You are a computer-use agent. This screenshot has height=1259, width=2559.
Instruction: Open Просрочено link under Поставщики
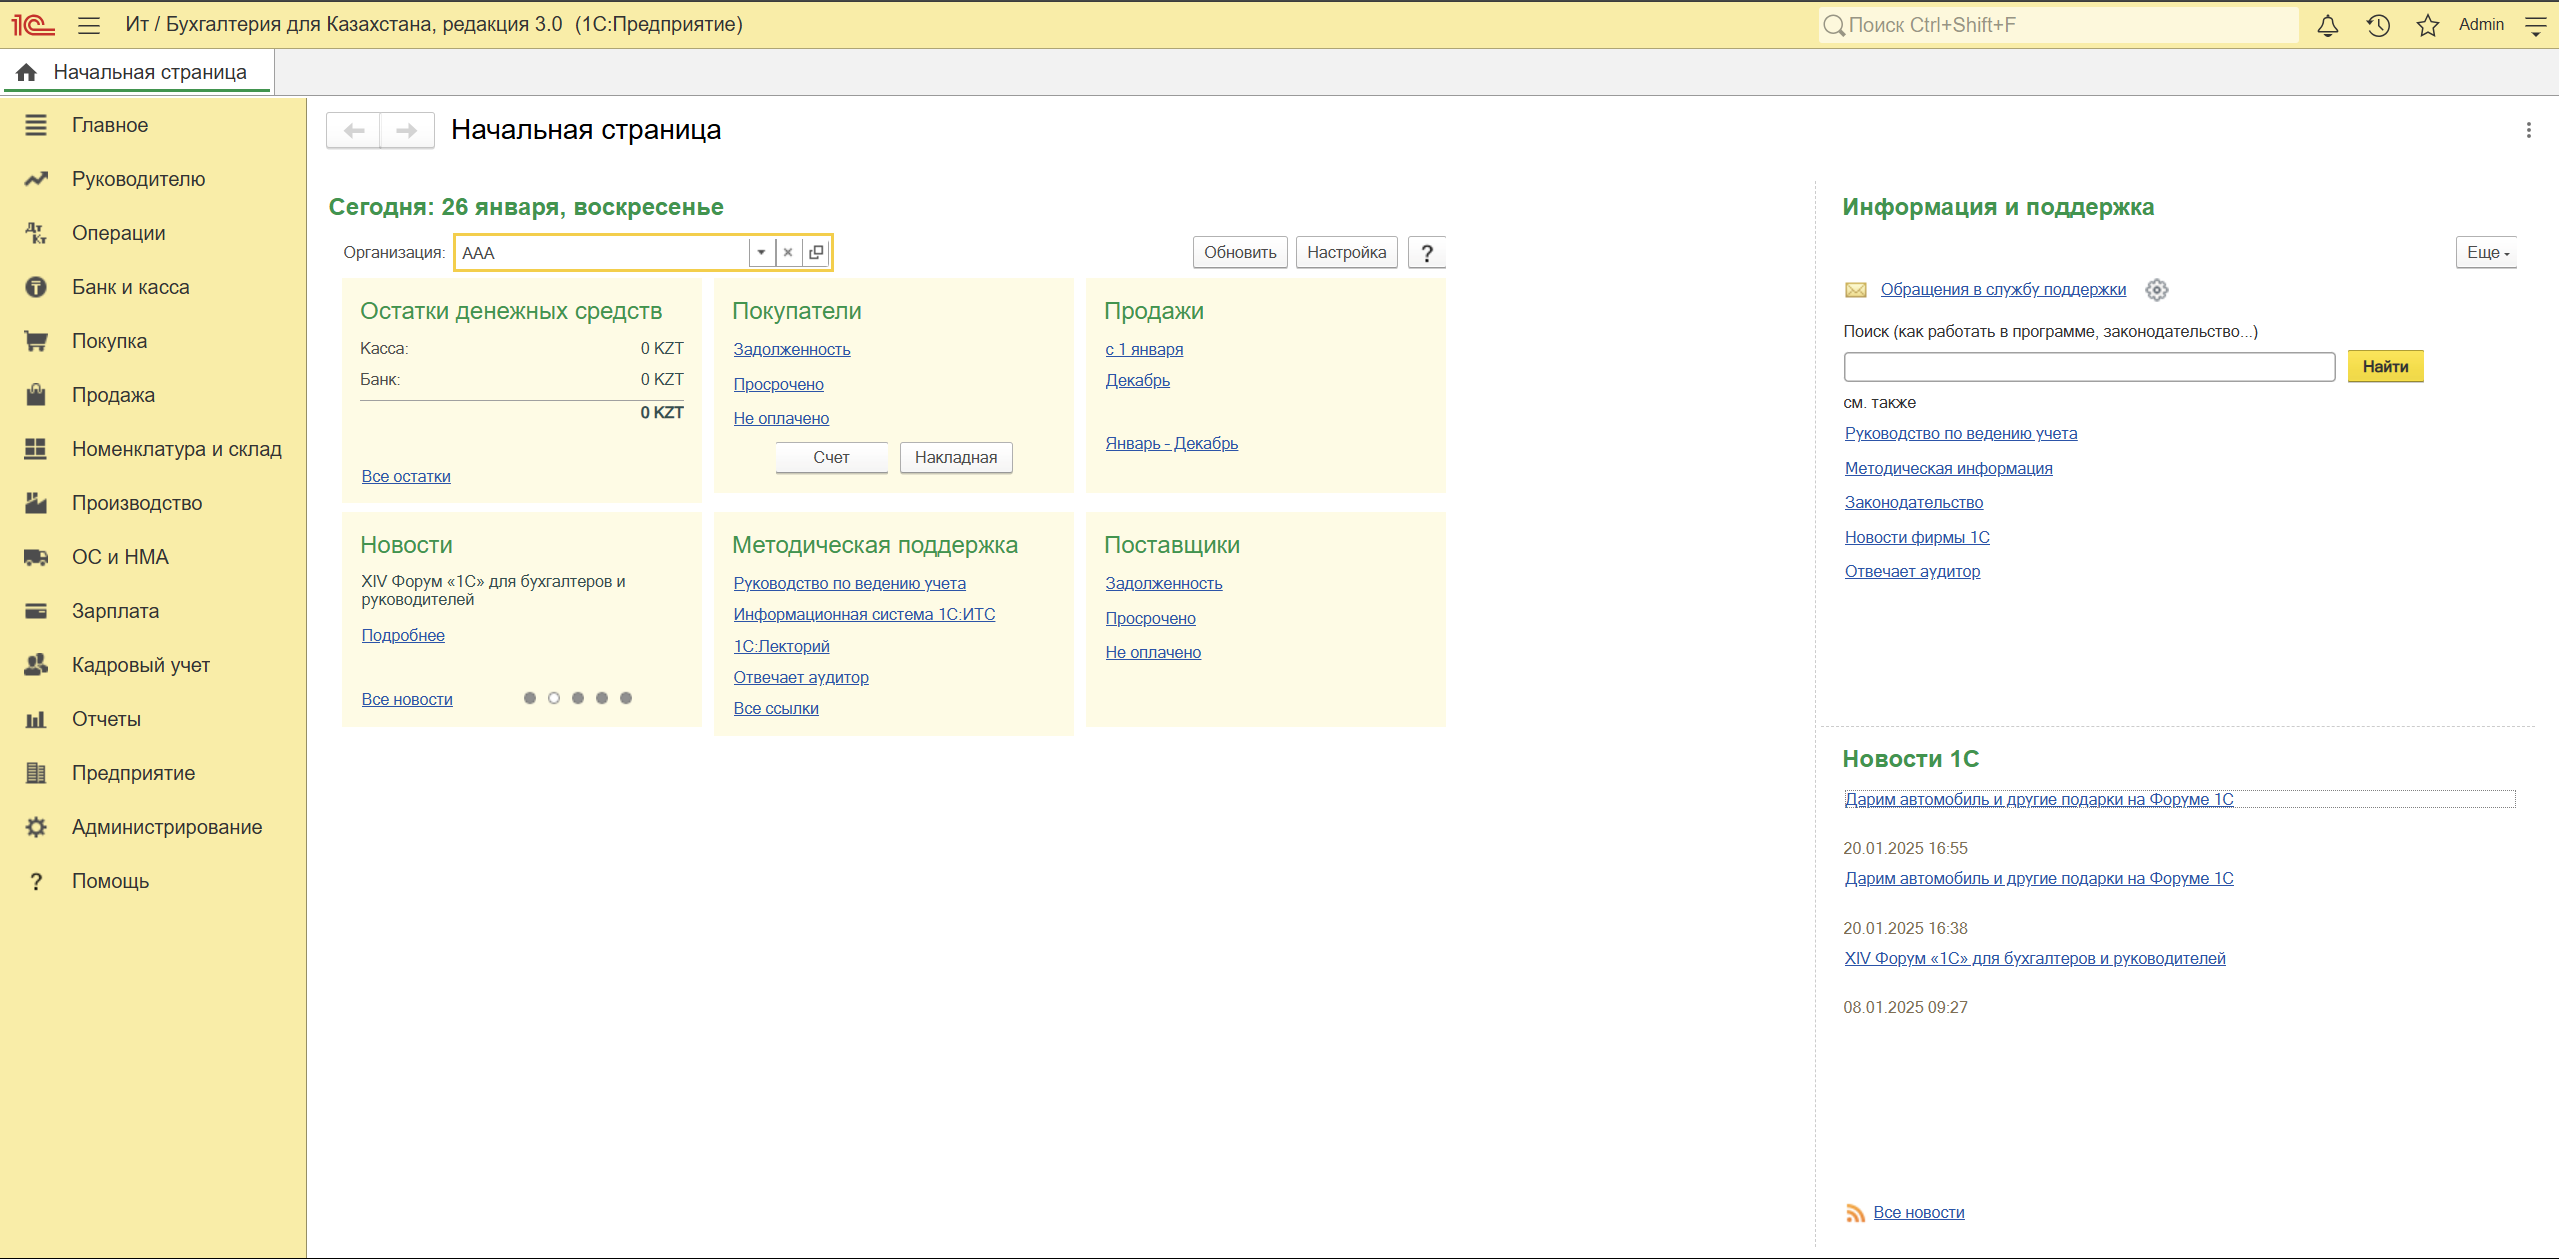pos(1150,619)
